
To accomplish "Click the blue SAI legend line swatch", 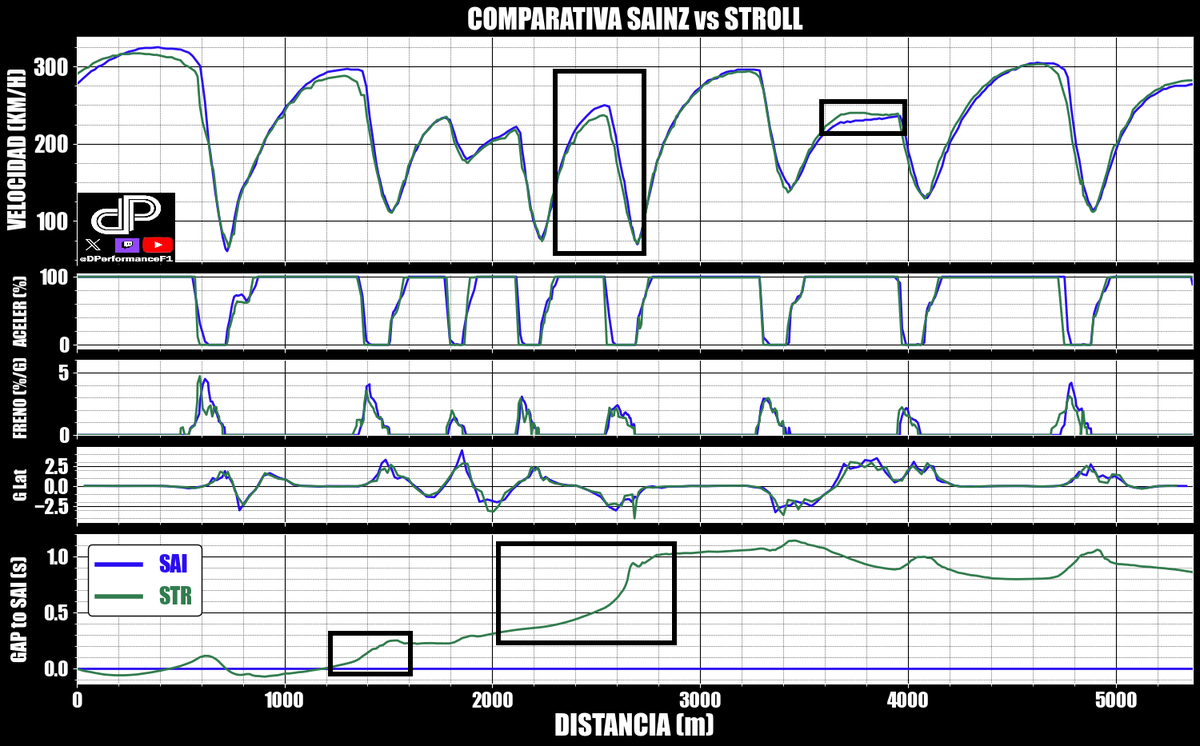I will click(121, 566).
